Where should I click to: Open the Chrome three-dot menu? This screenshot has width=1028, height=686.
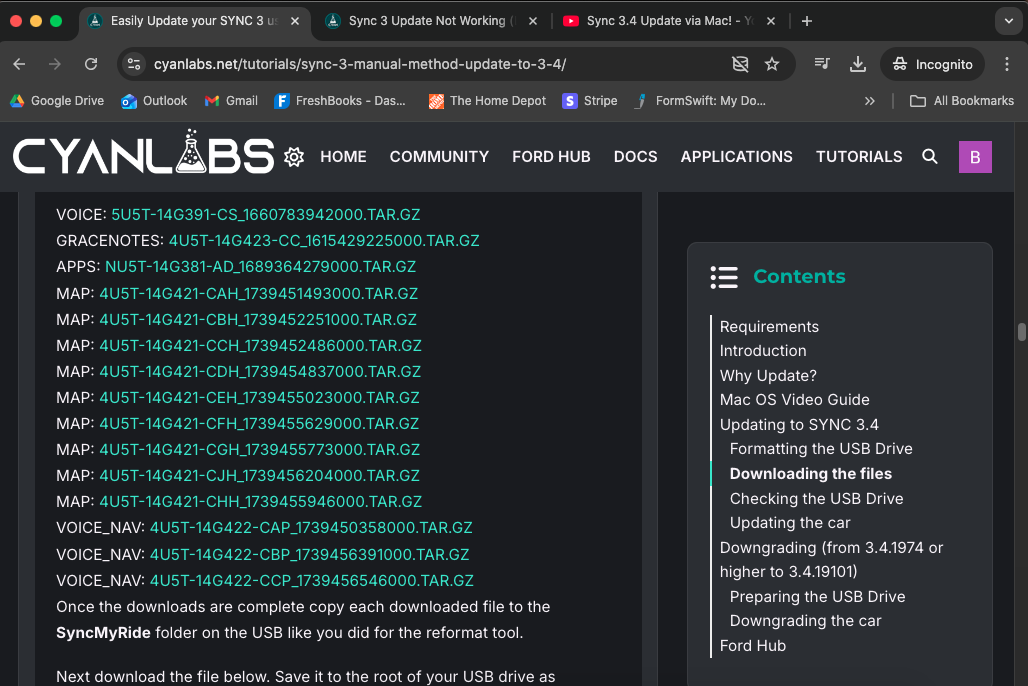tap(1006, 64)
